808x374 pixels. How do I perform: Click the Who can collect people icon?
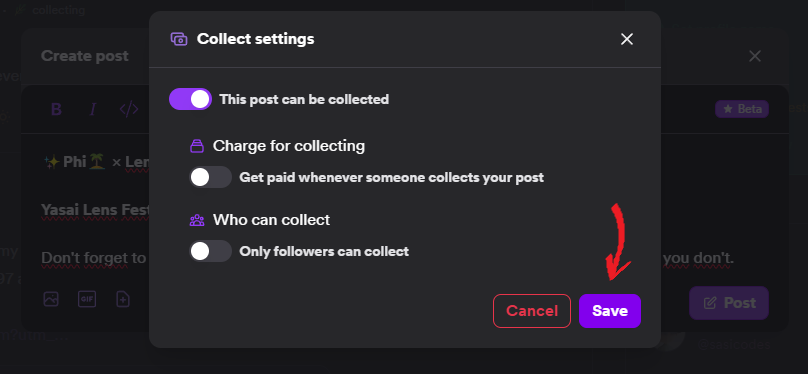197,220
